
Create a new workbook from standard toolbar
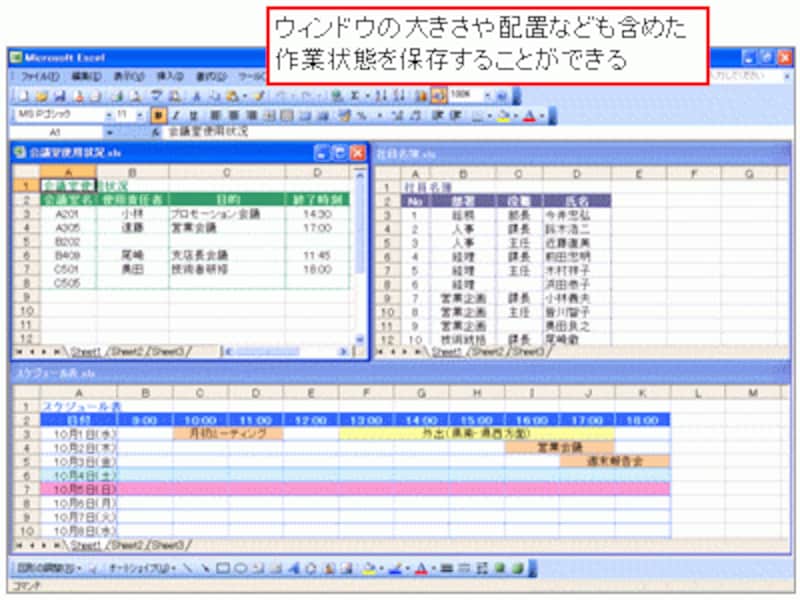coord(23,95)
